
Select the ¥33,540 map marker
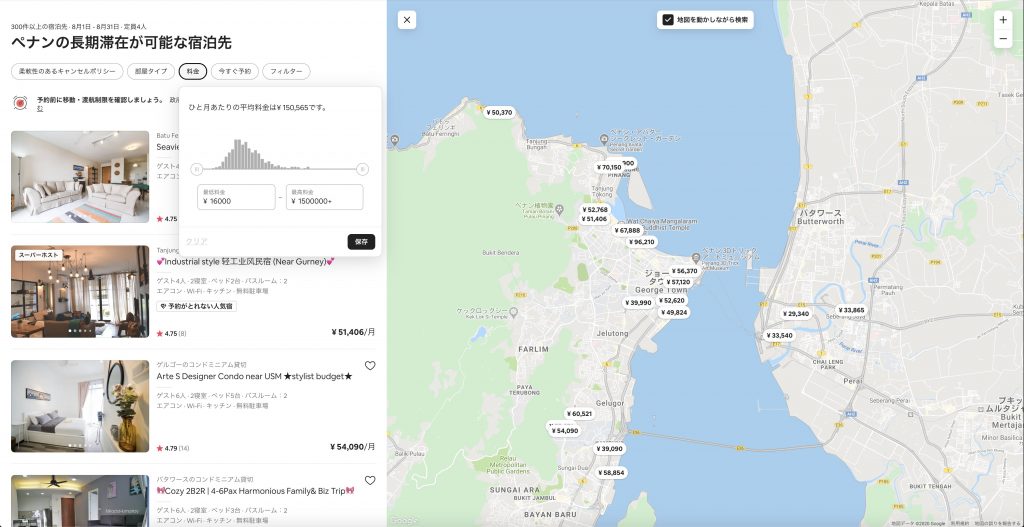pos(779,335)
